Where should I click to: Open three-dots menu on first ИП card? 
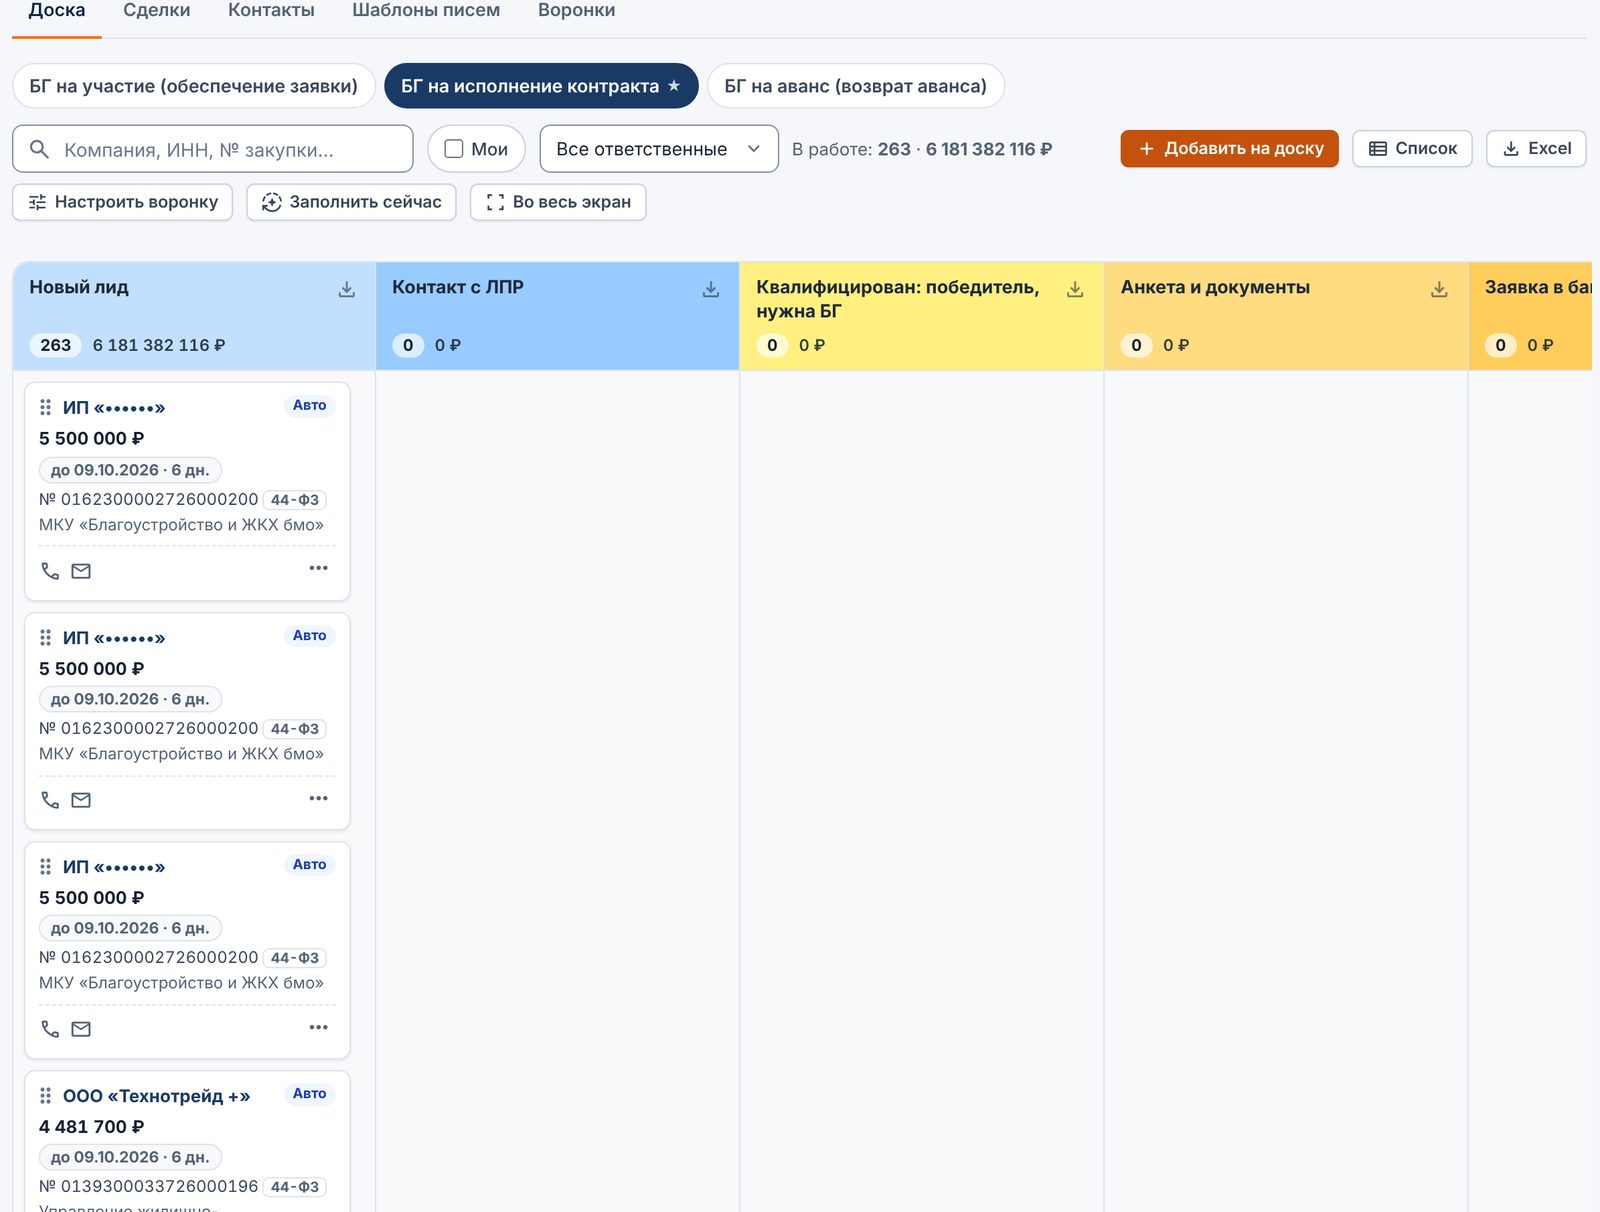(318, 568)
